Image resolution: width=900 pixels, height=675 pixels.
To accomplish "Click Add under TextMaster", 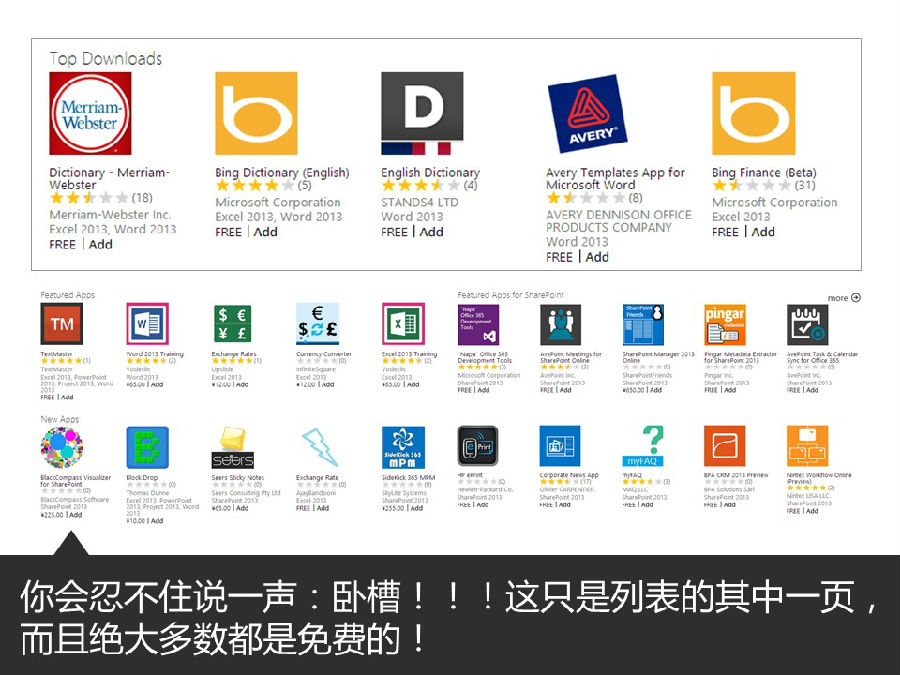I will click(67, 397).
